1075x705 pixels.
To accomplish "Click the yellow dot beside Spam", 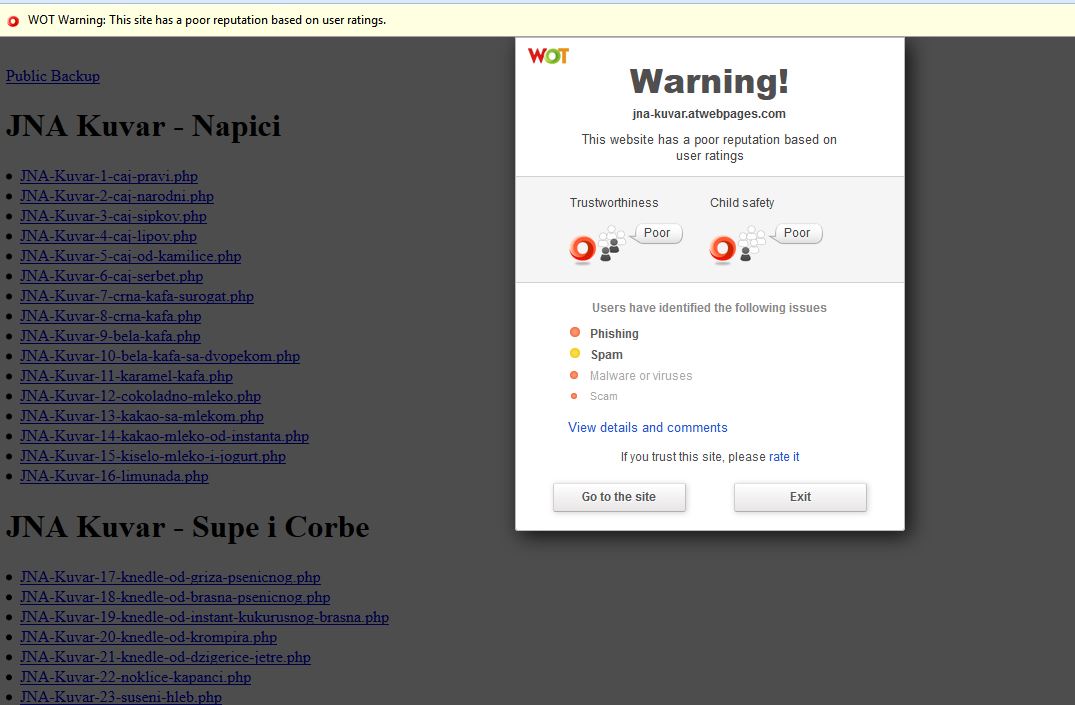I will [x=575, y=353].
